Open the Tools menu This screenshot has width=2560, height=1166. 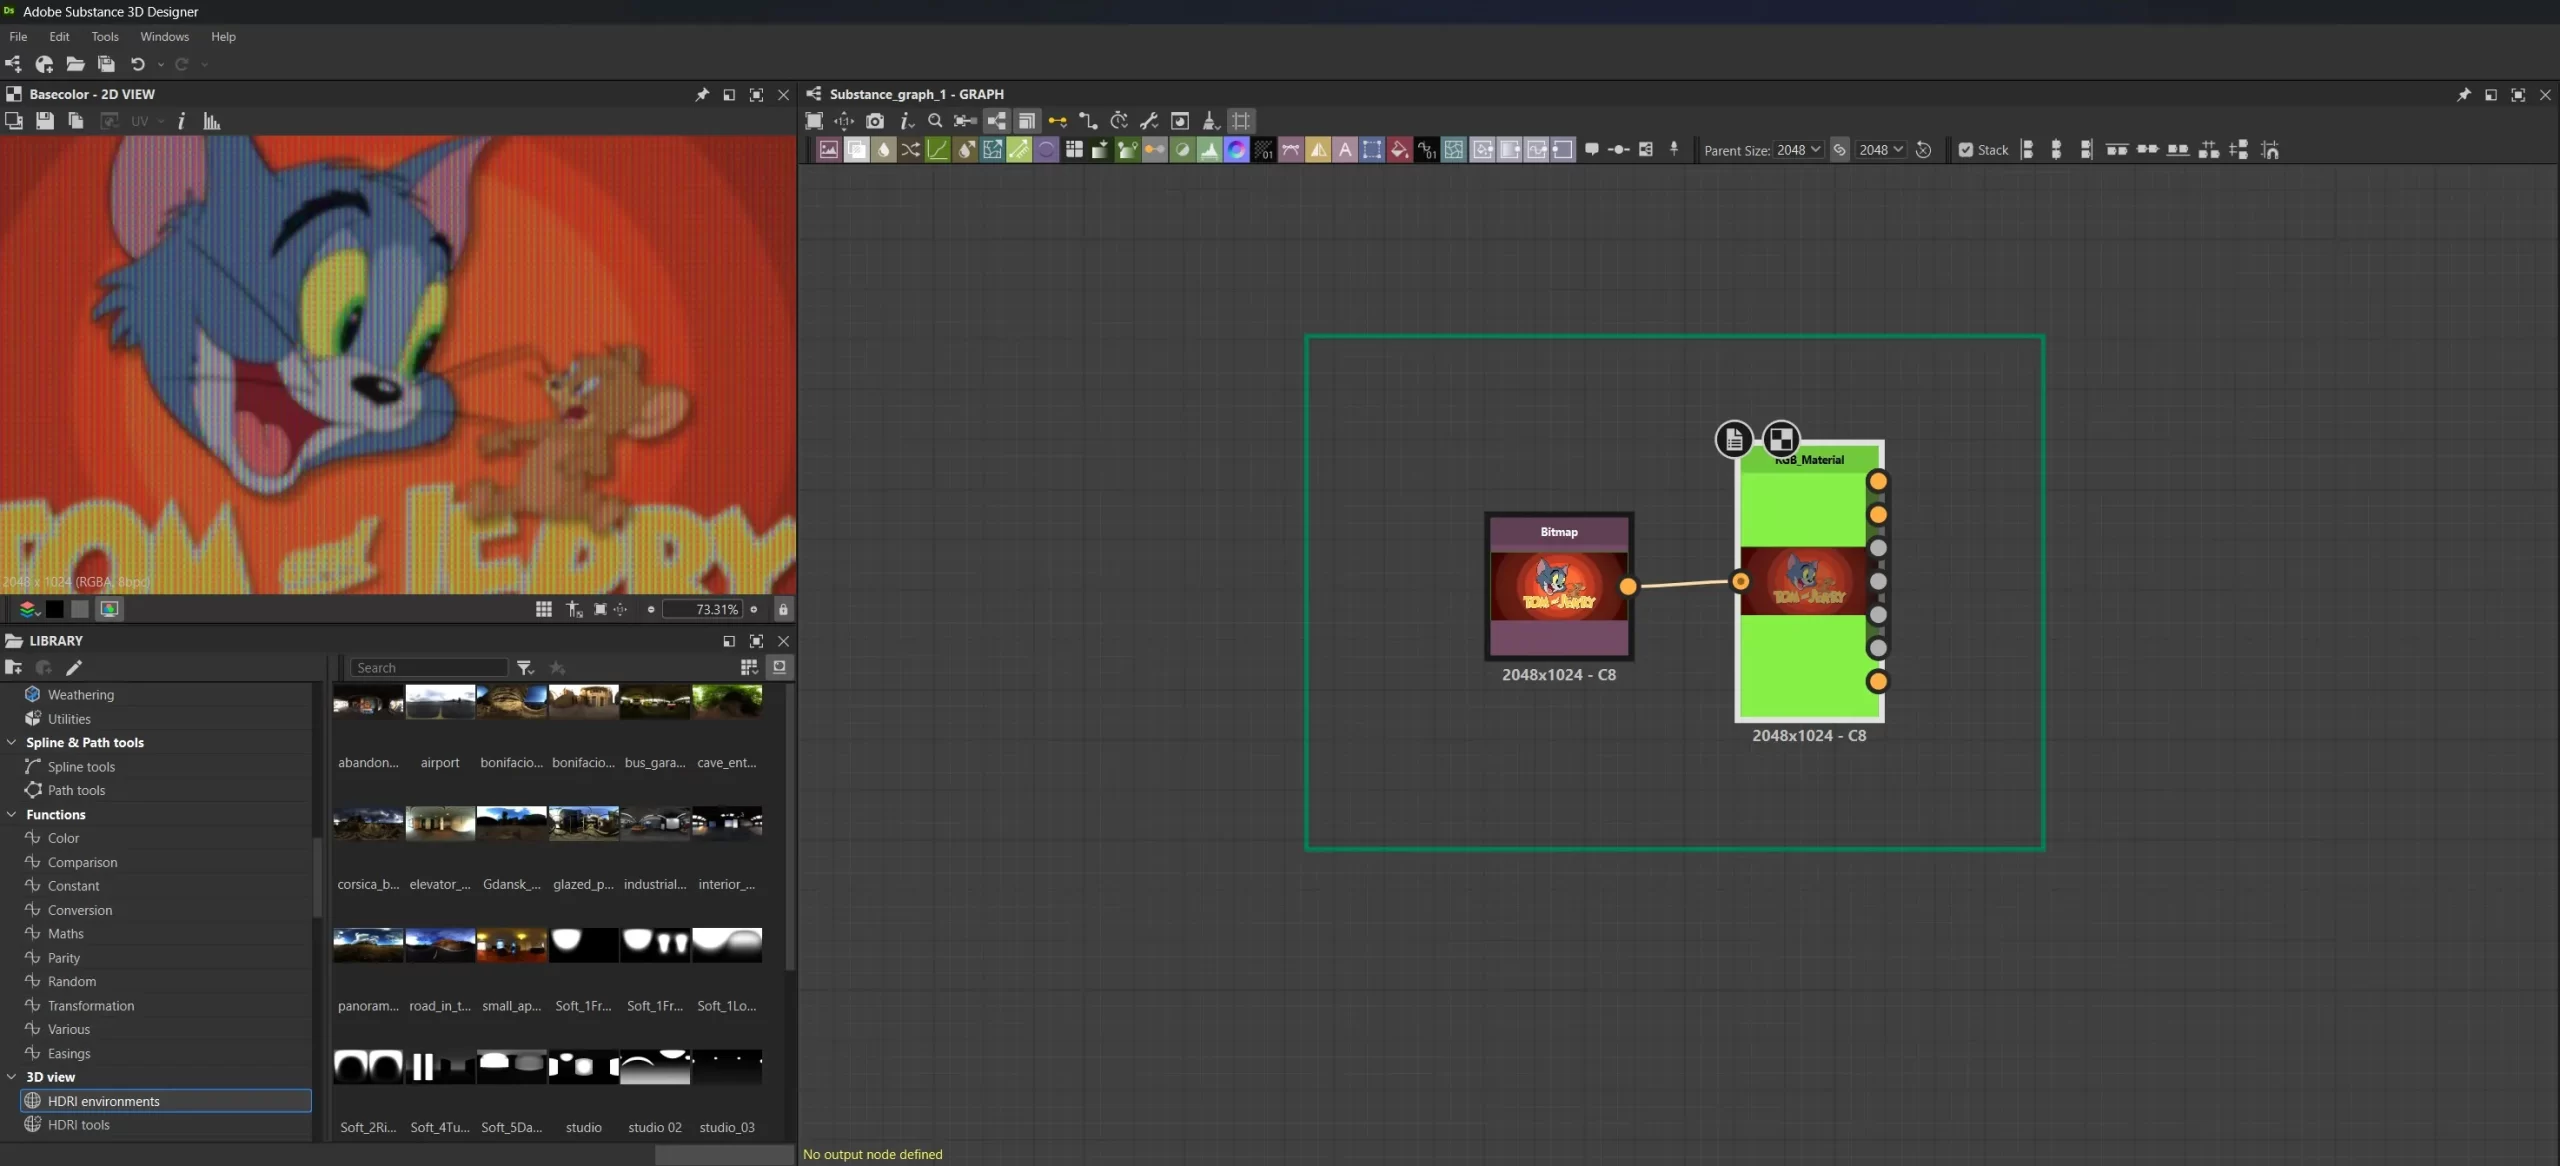(105, 36)
